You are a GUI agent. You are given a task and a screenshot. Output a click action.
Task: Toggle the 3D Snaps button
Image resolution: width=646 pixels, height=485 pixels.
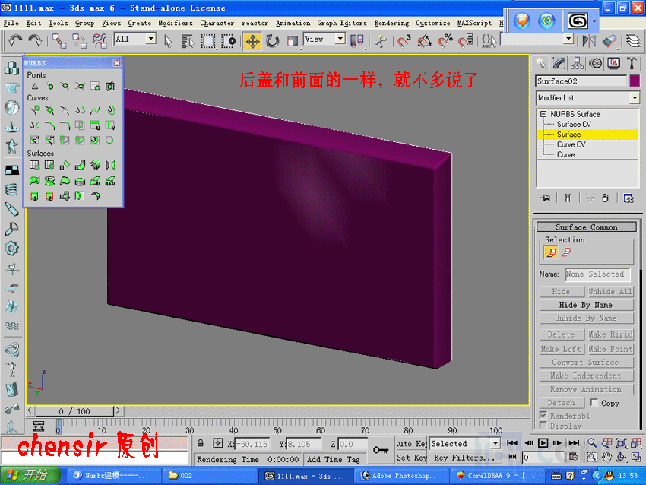(404, 41)
